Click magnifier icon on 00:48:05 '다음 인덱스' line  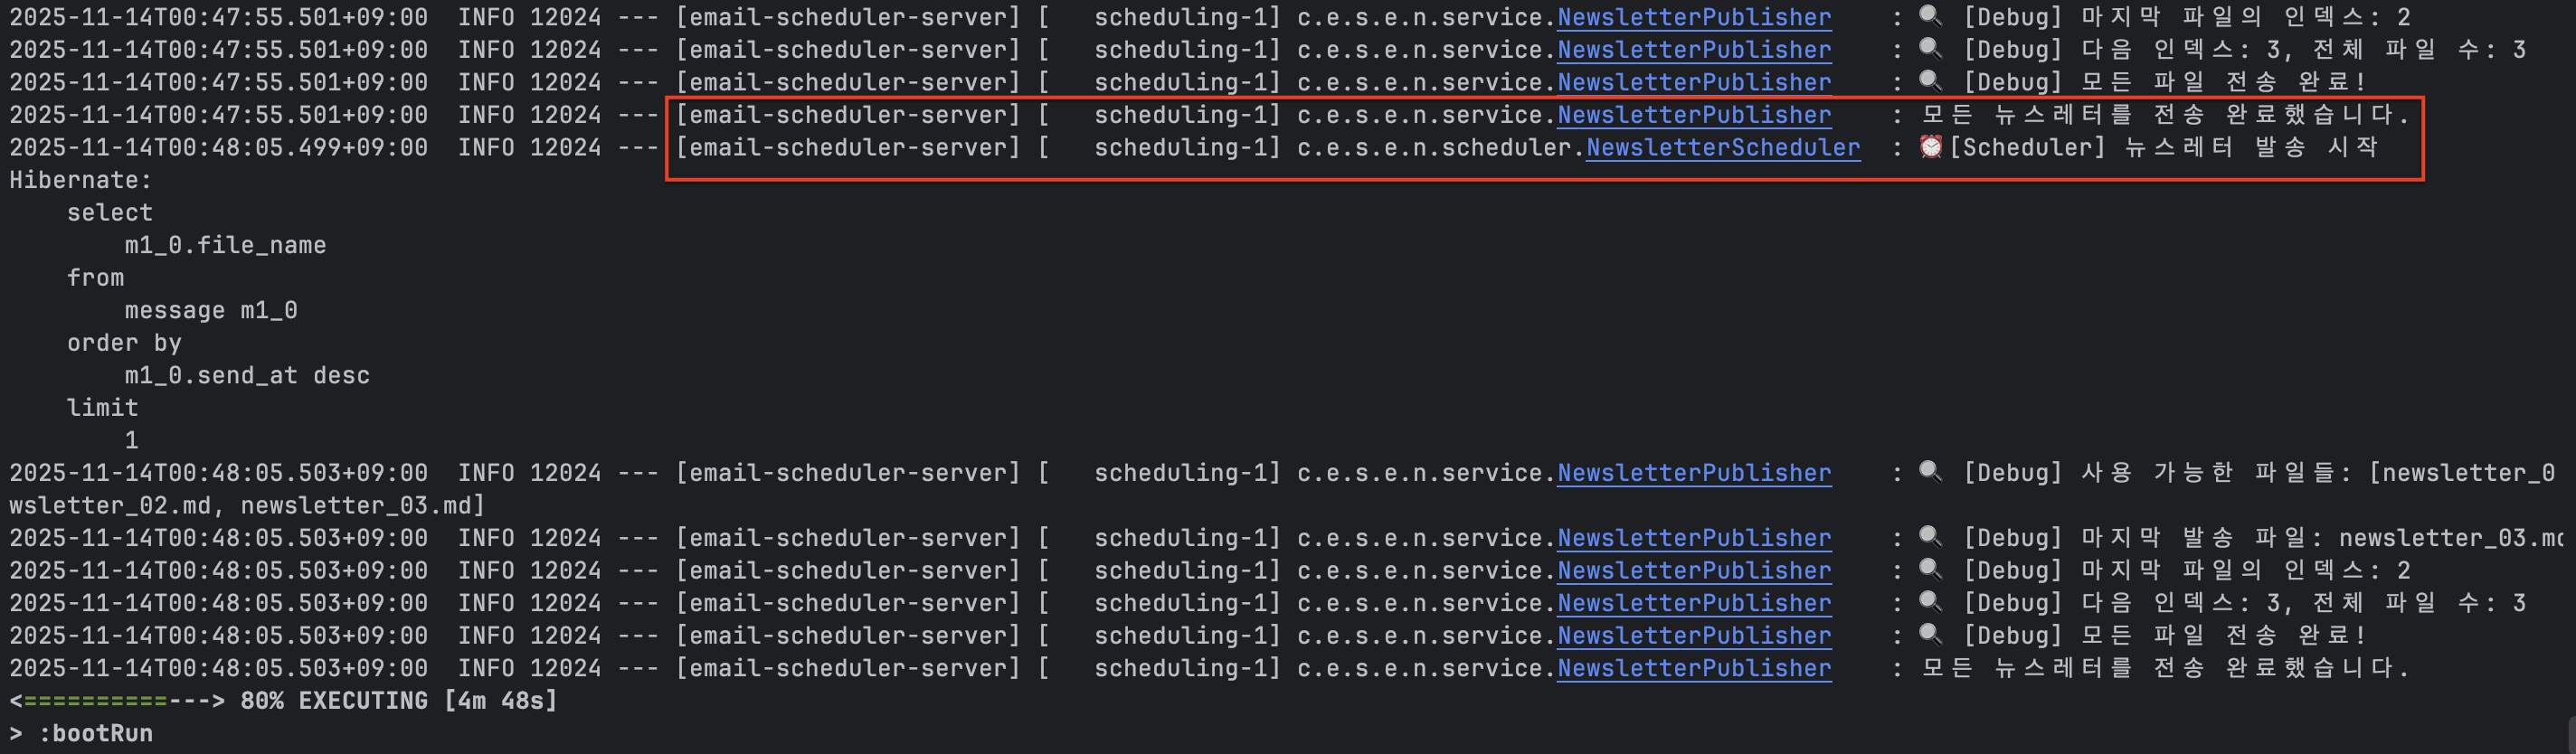[1930, 602]
